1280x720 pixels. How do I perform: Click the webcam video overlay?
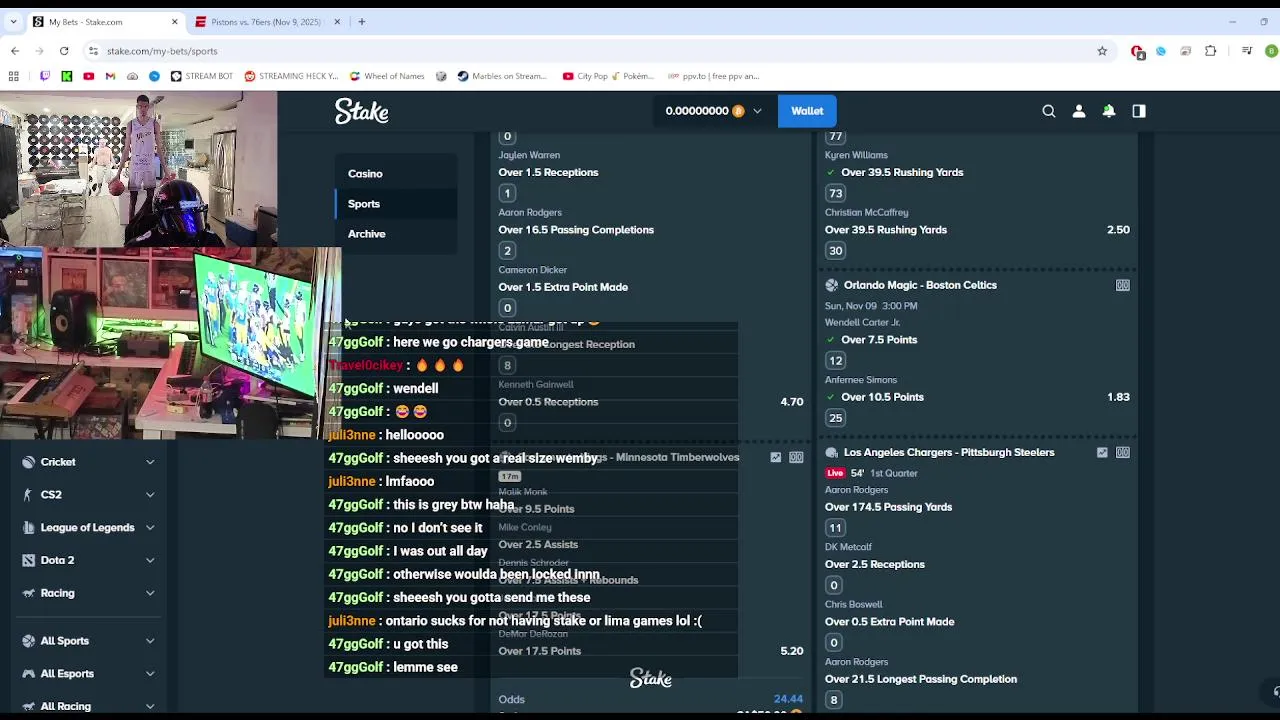point(138,169)
